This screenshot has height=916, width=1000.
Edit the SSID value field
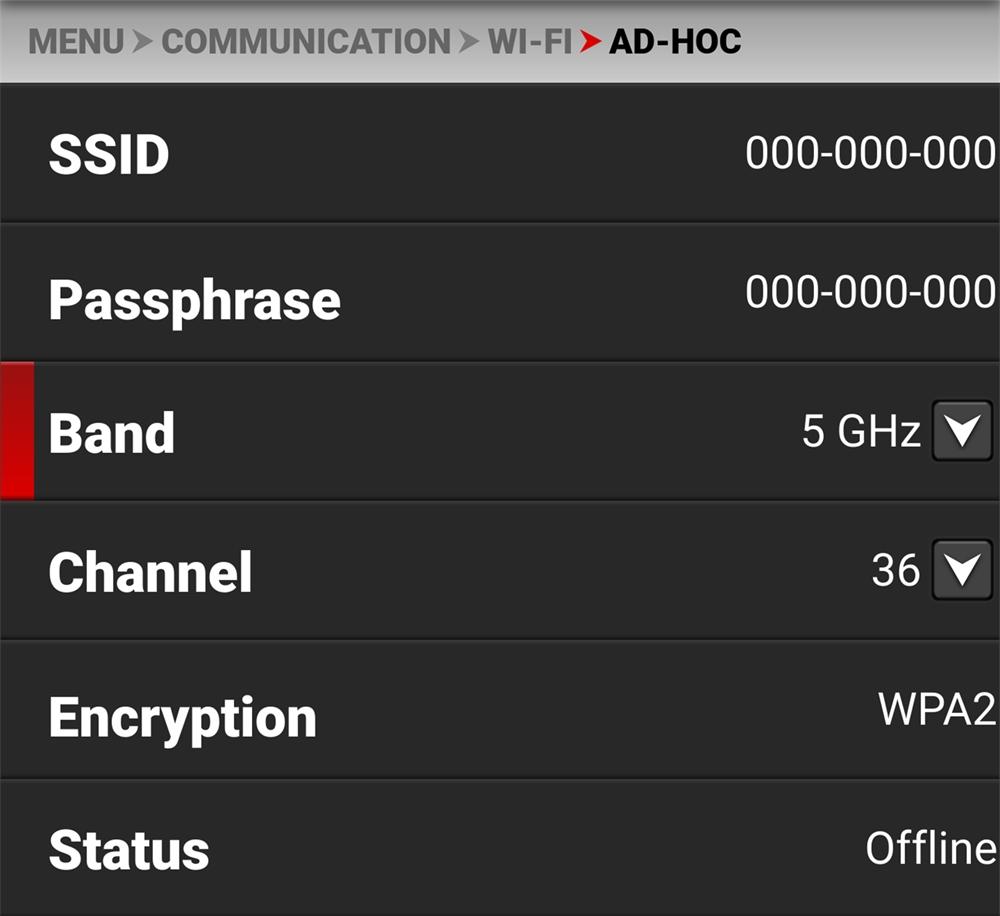(869, 153)
